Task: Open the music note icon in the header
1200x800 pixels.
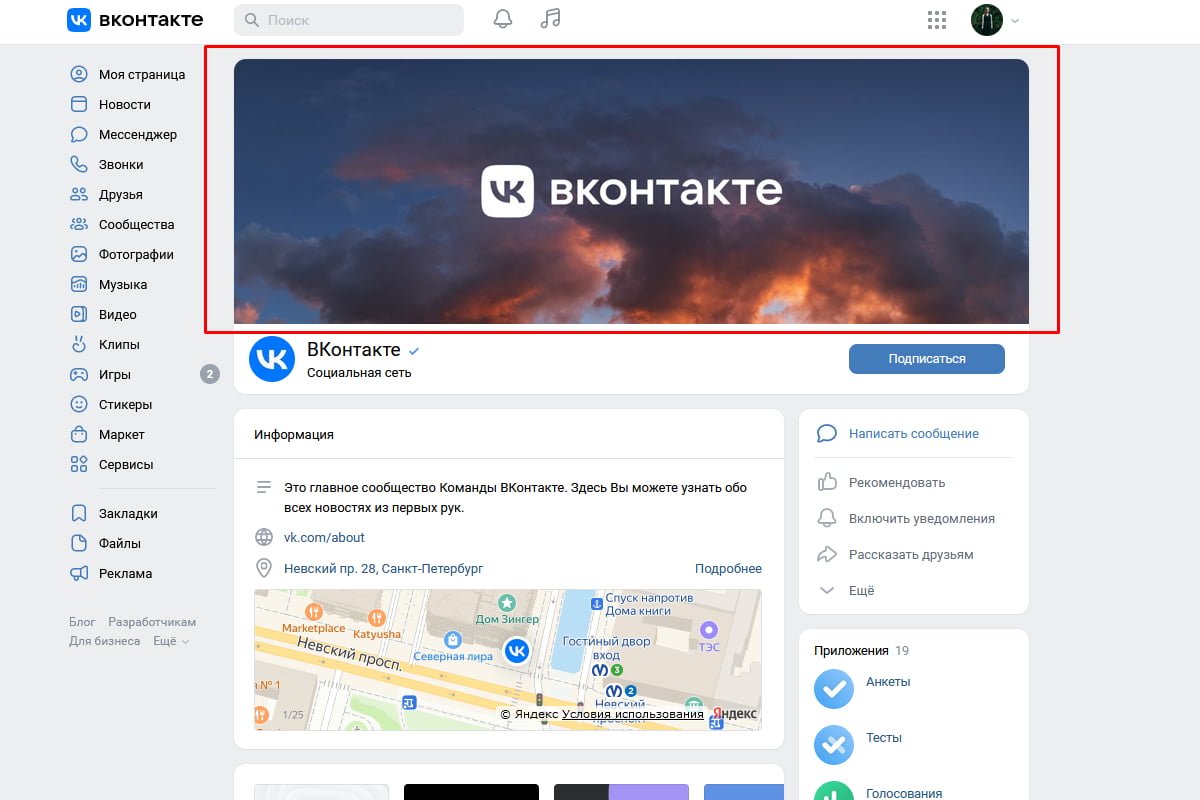Action: (x=550, y=19)
